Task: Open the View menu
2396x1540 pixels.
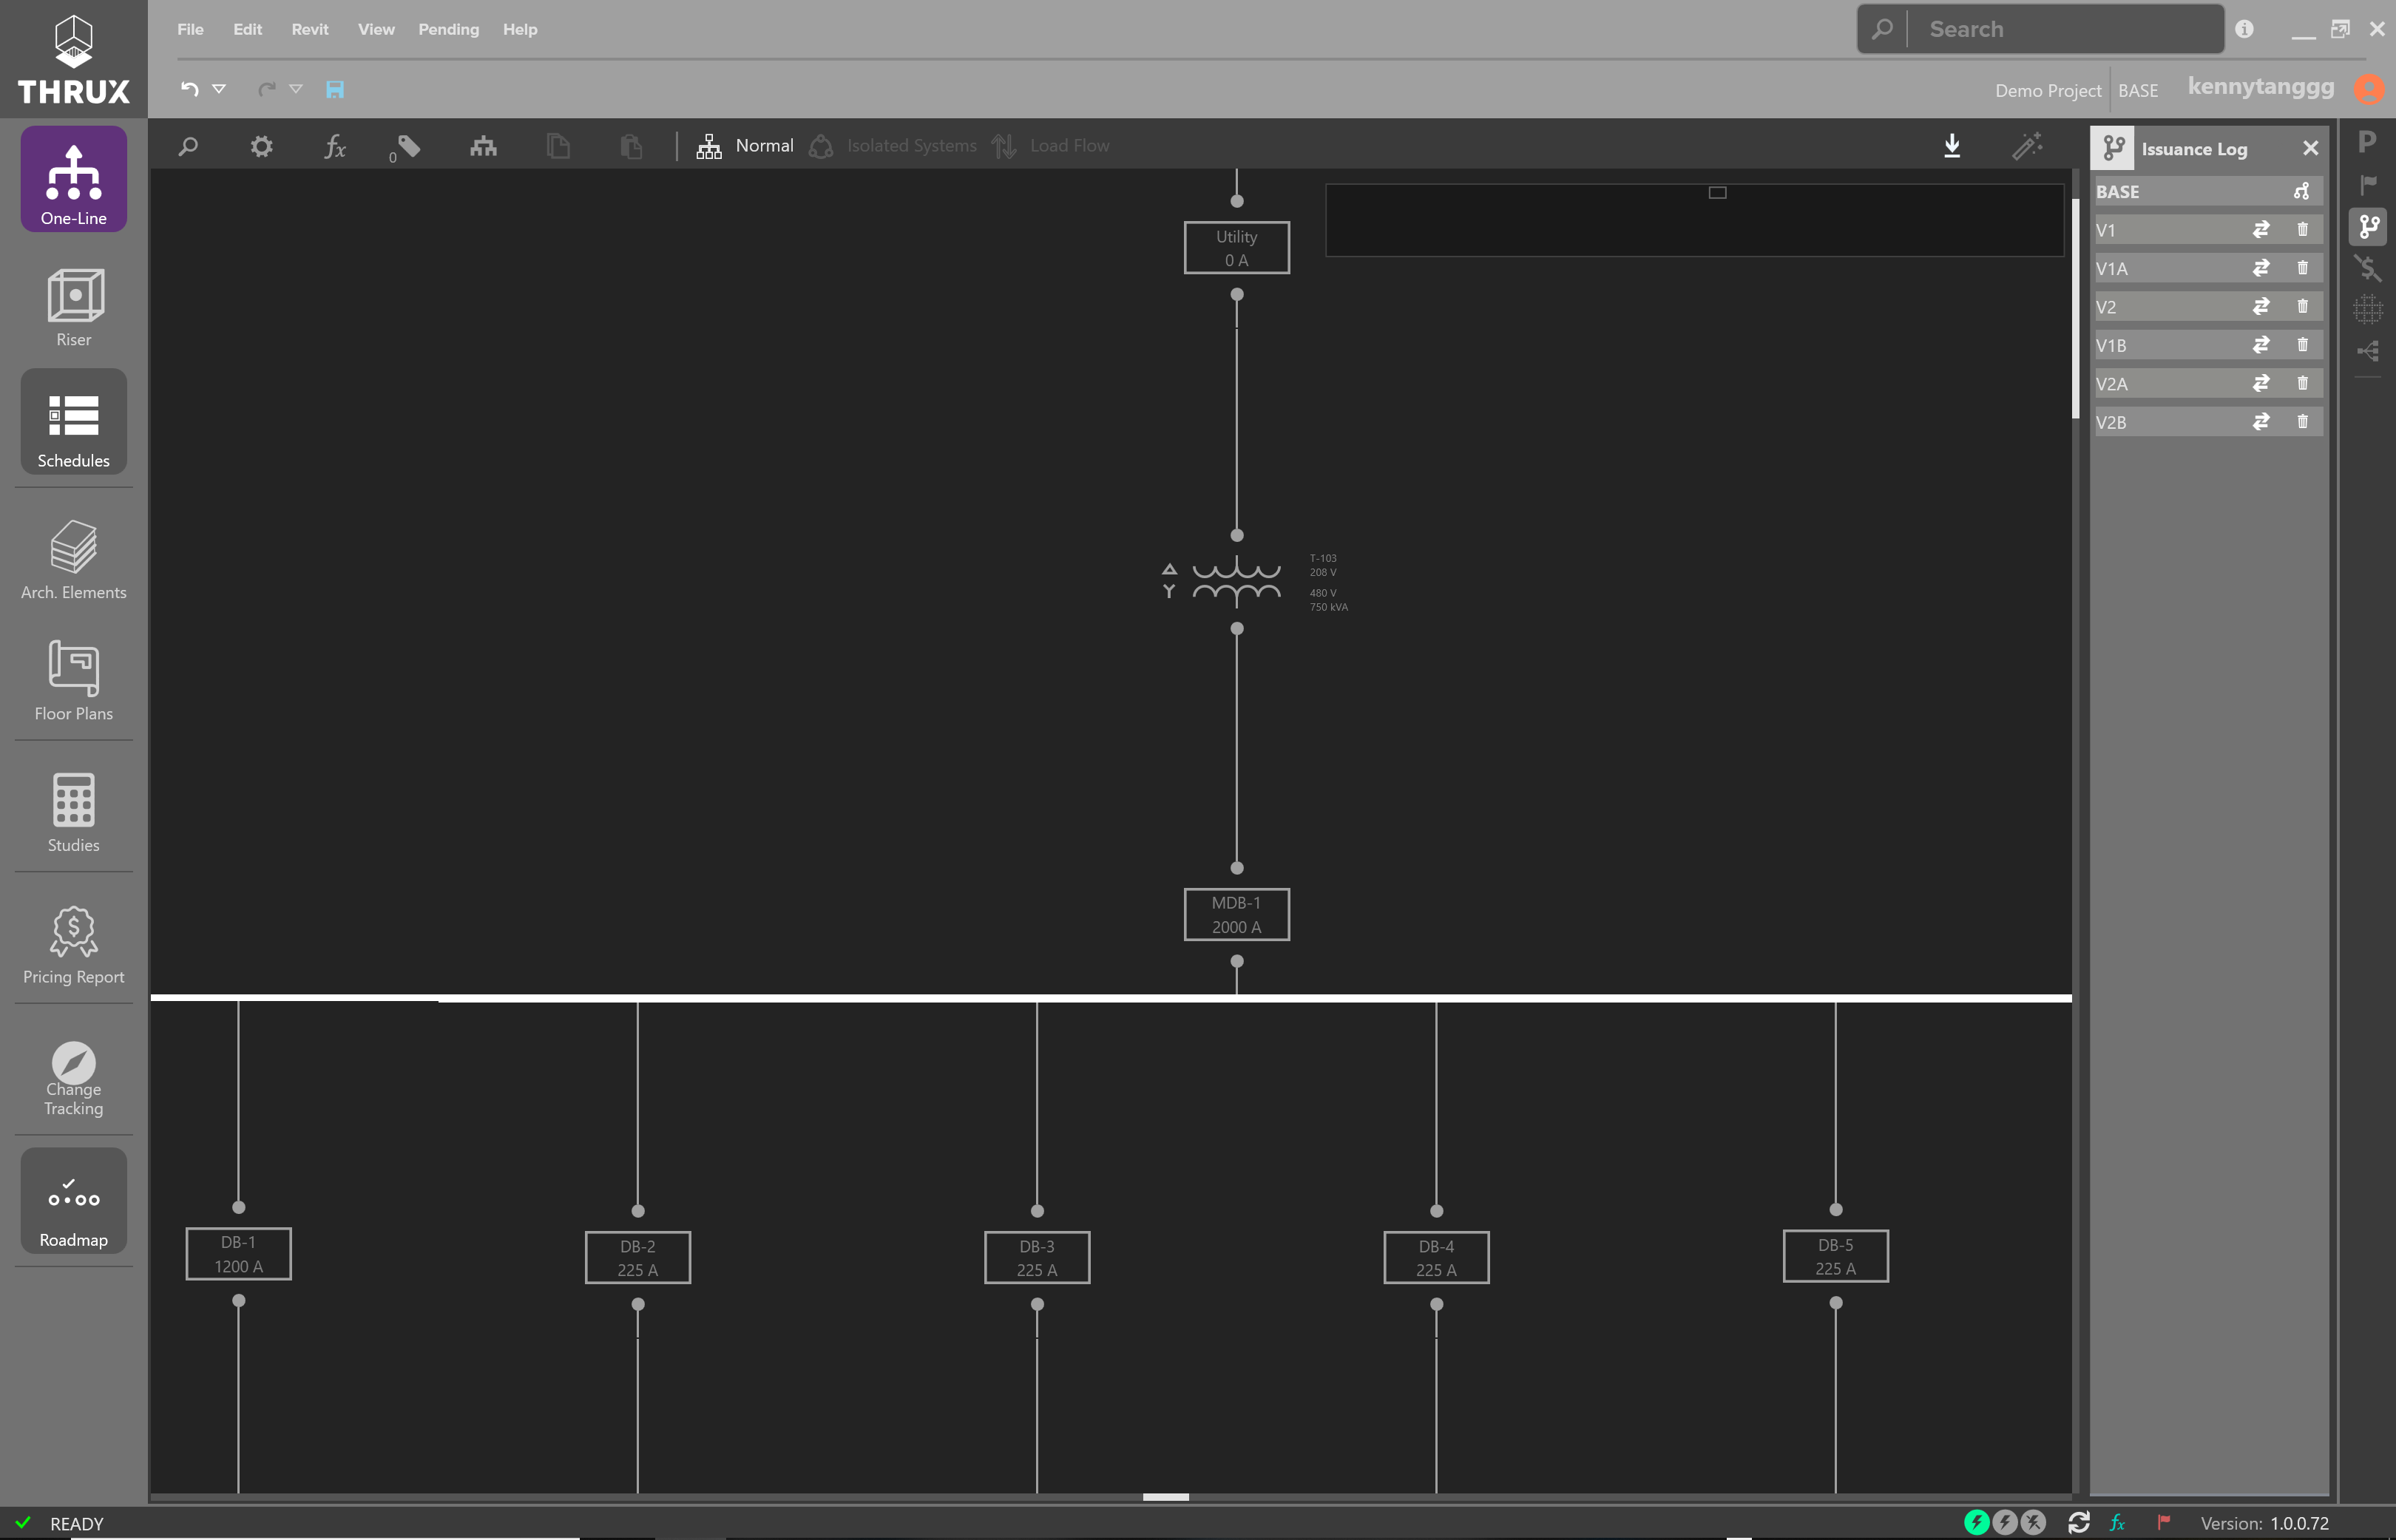Action: pyautogui.click(x=376, y=29)
